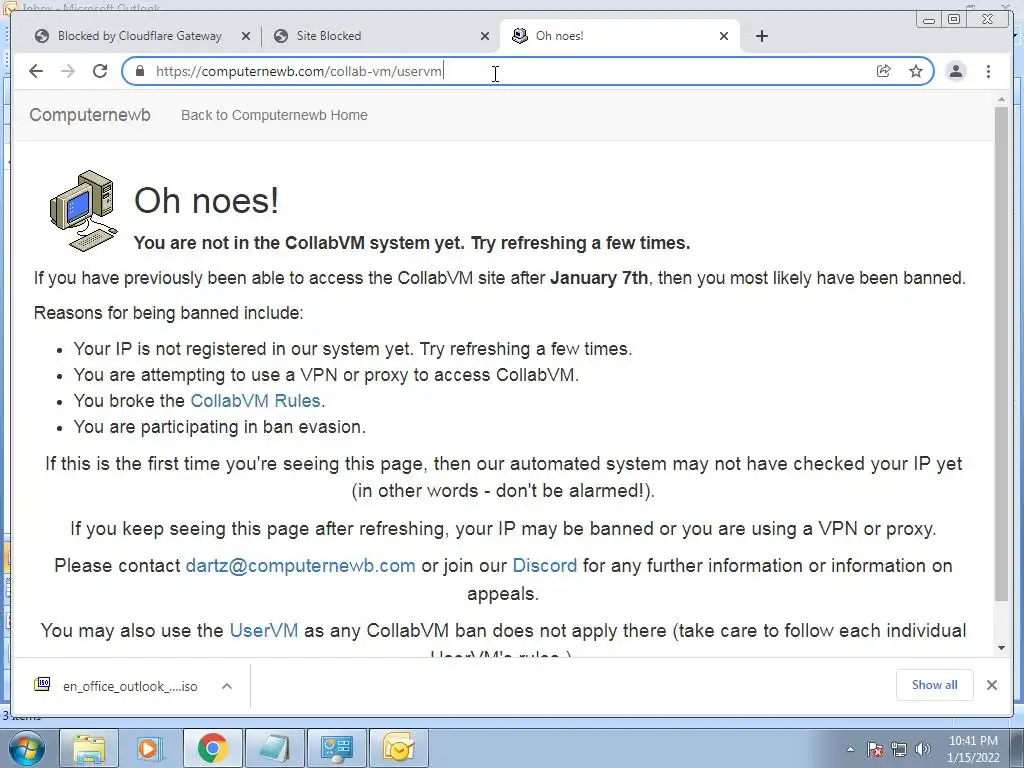Open the Chrome three-dot menu

pos(988,71)
